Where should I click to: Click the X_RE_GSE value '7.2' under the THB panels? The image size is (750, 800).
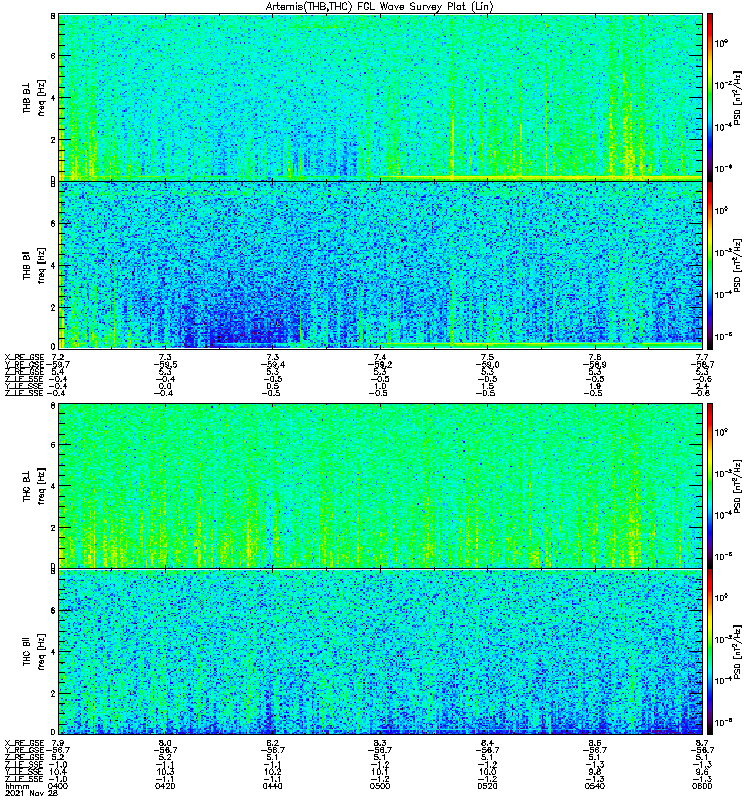(58, 357)
